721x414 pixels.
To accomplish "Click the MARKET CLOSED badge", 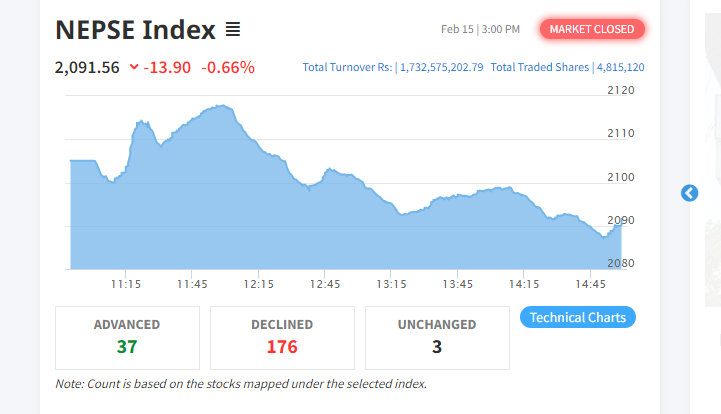I will (592, 29).
